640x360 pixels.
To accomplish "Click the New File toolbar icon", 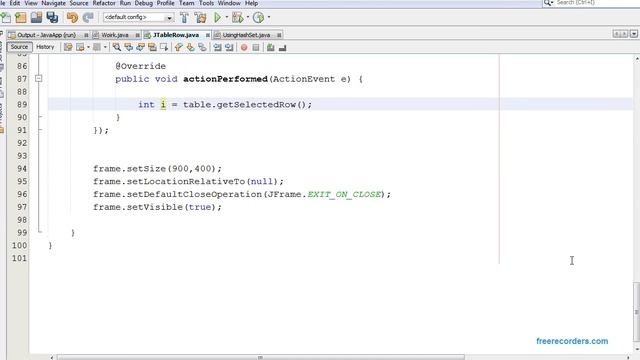I will (x=6, y=18).
